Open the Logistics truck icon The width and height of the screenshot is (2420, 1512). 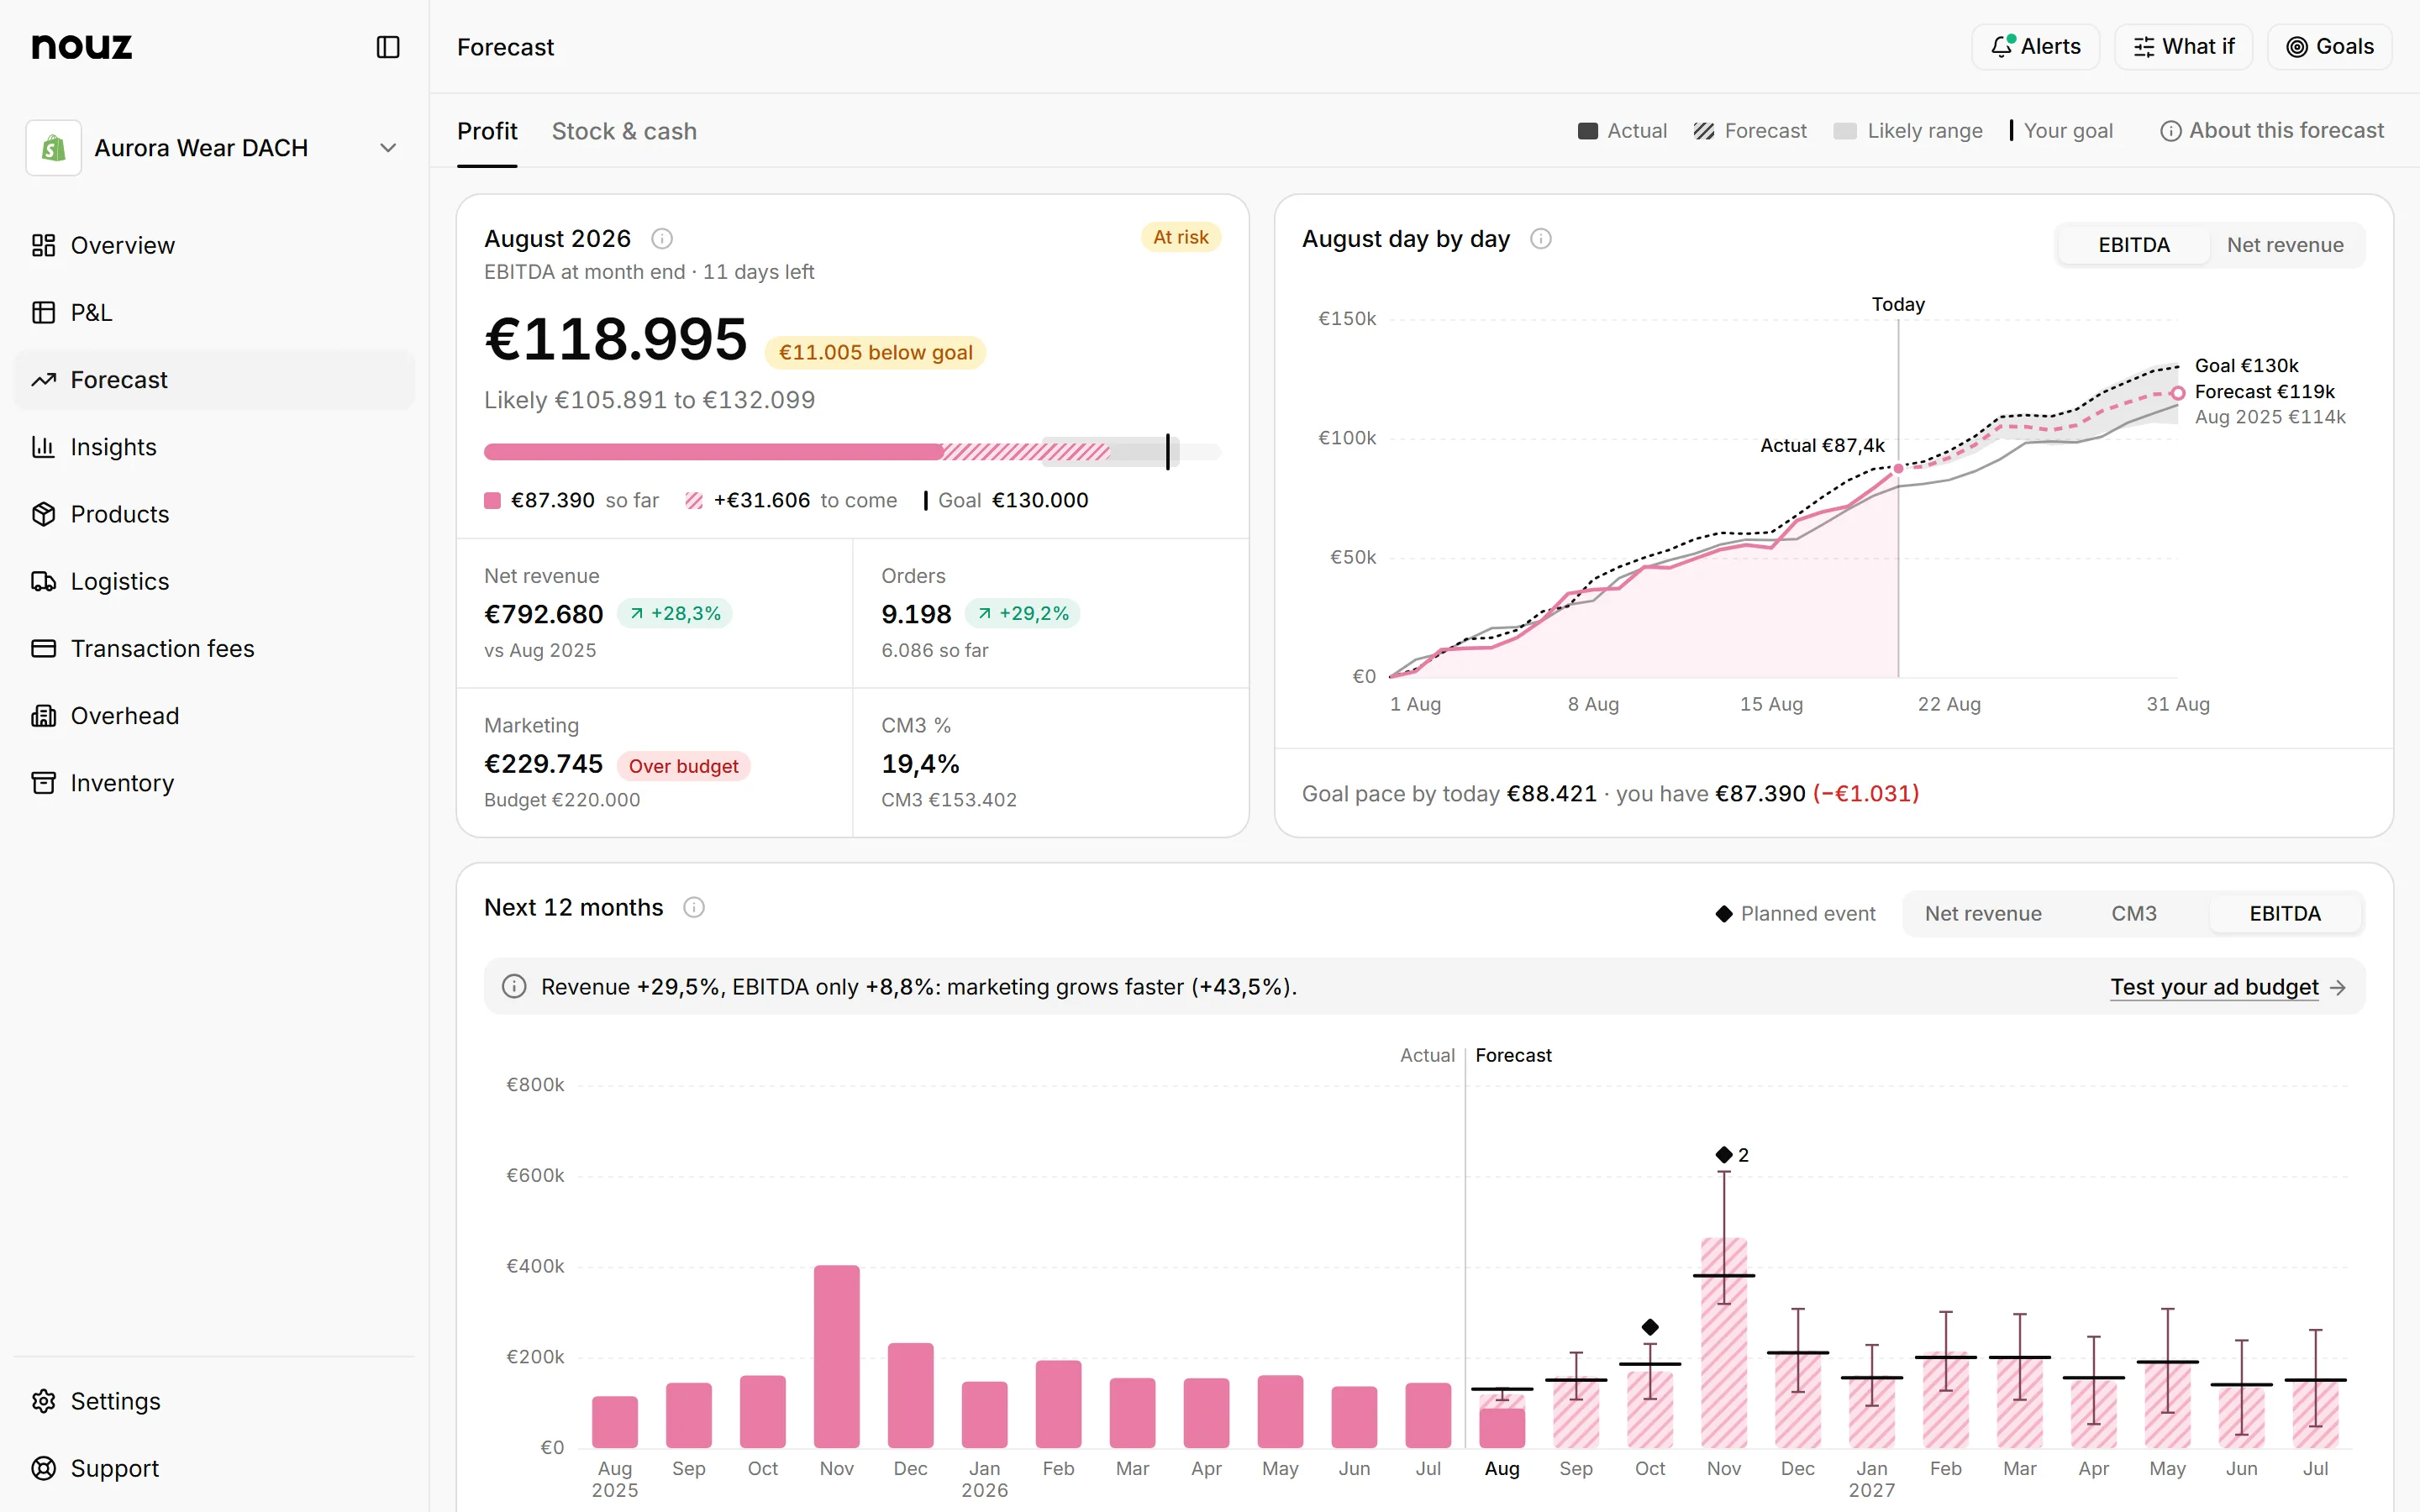pos(43,581)
